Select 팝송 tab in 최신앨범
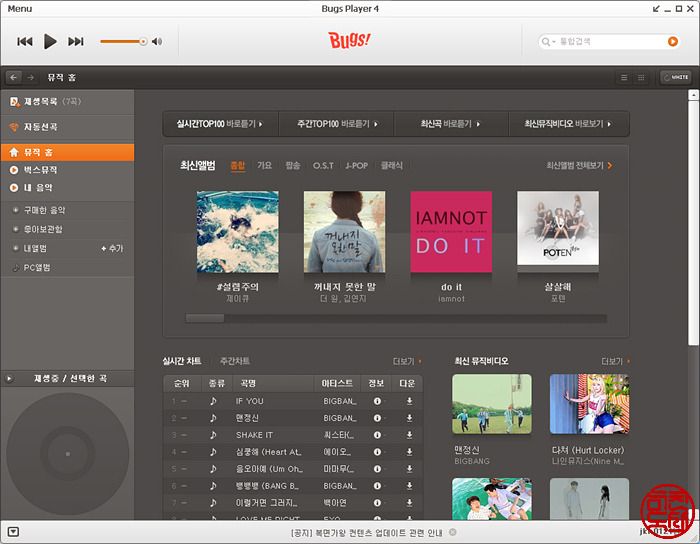Viewport: 700px width, 544px height. coord(292,166)
